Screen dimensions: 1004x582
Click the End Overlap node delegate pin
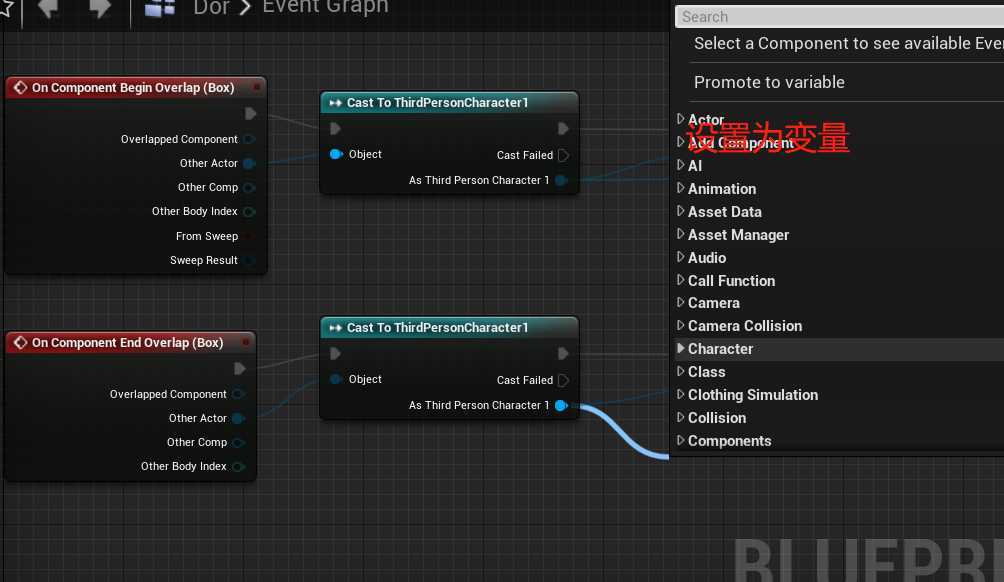(246, 343)
